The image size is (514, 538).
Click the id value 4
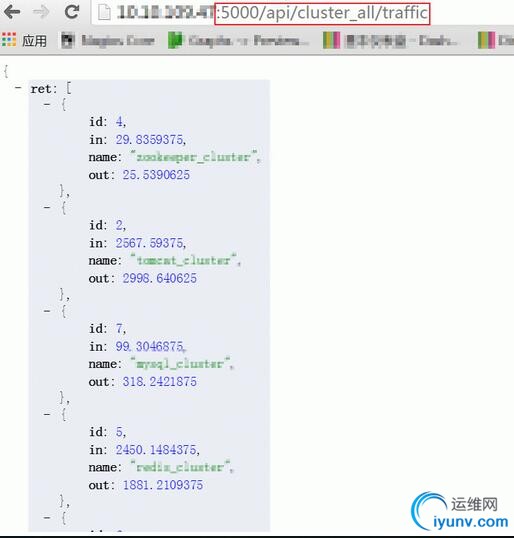click(119, 121)
